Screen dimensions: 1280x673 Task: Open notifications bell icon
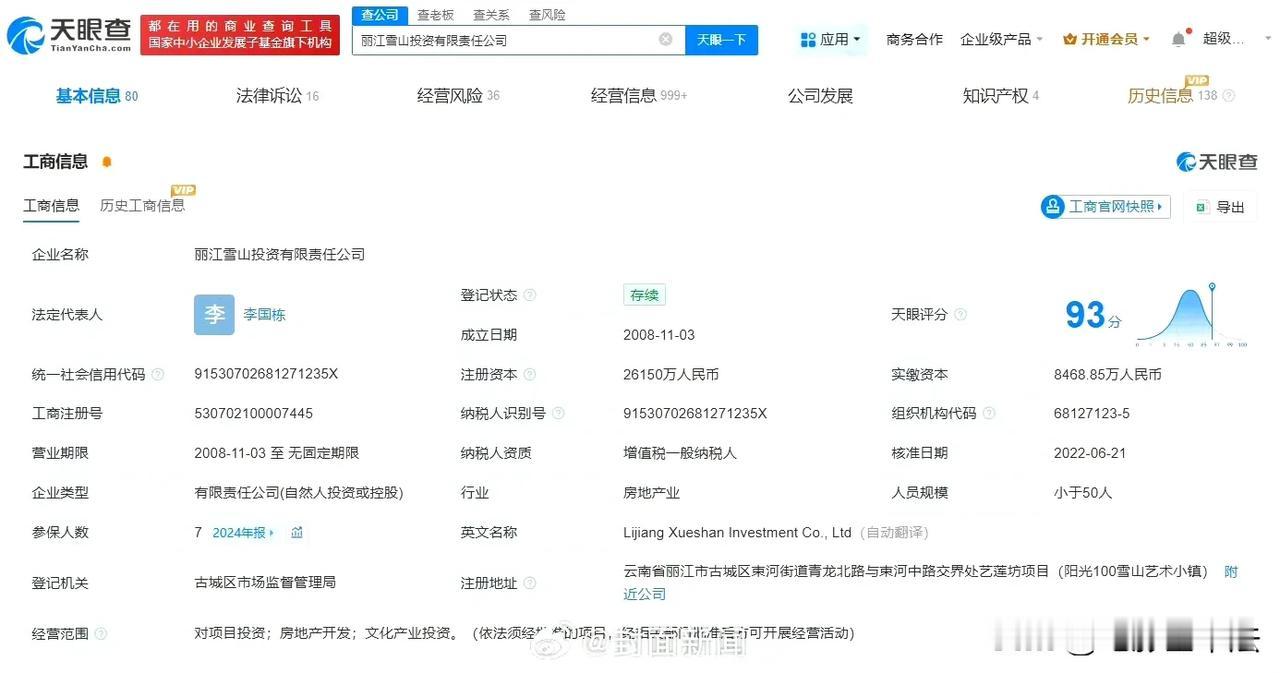pos(1179,39)
